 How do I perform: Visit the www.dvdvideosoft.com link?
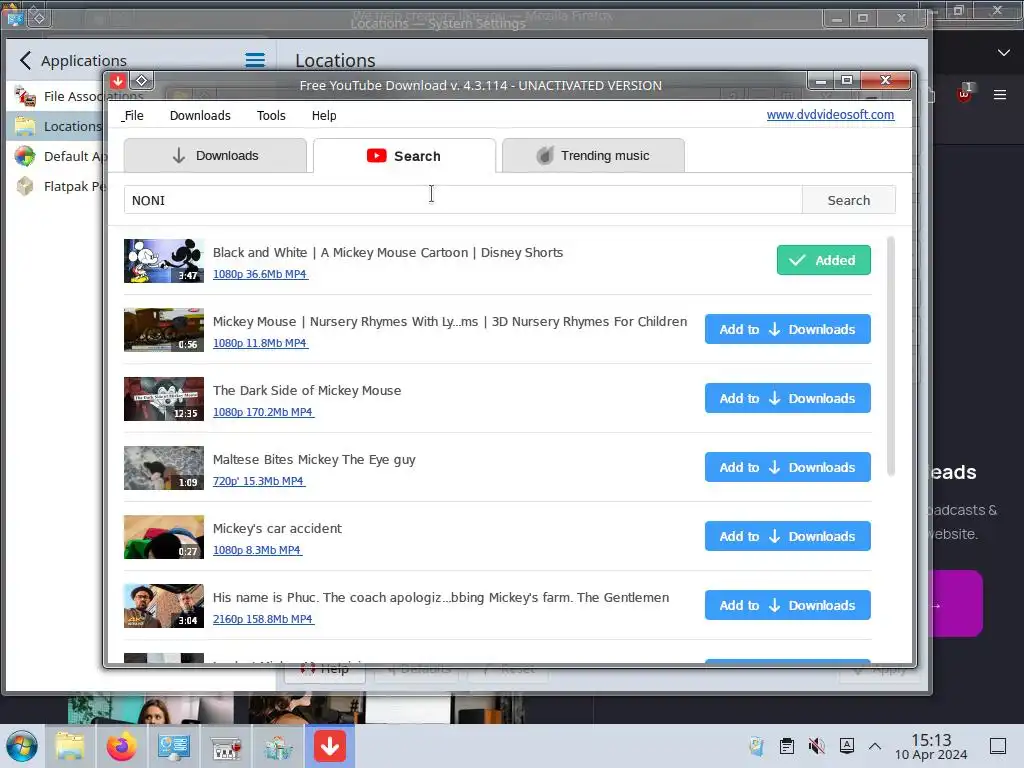[830, 114]
